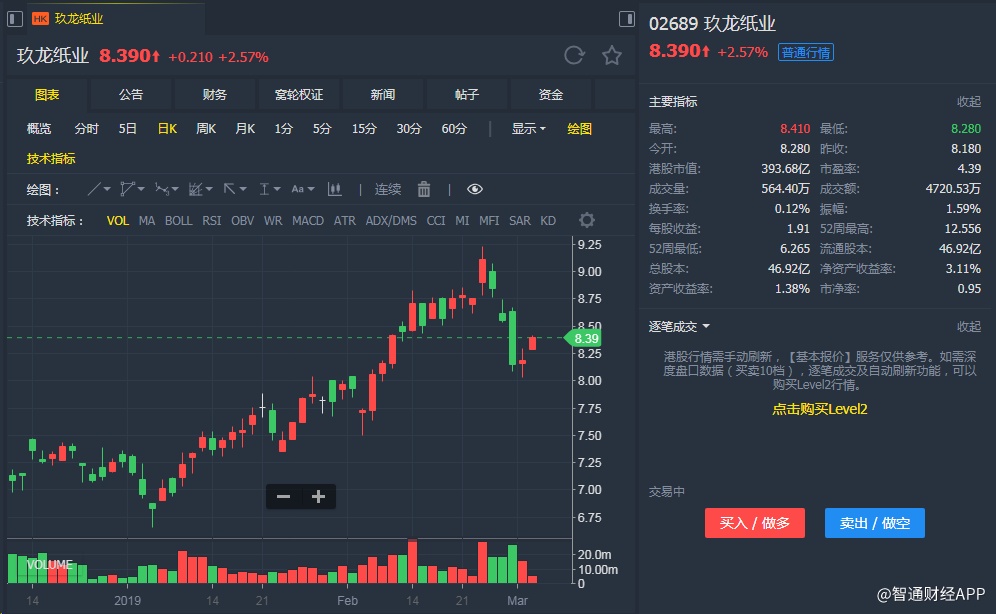Open technical indicator settings gear

[587, 220]
